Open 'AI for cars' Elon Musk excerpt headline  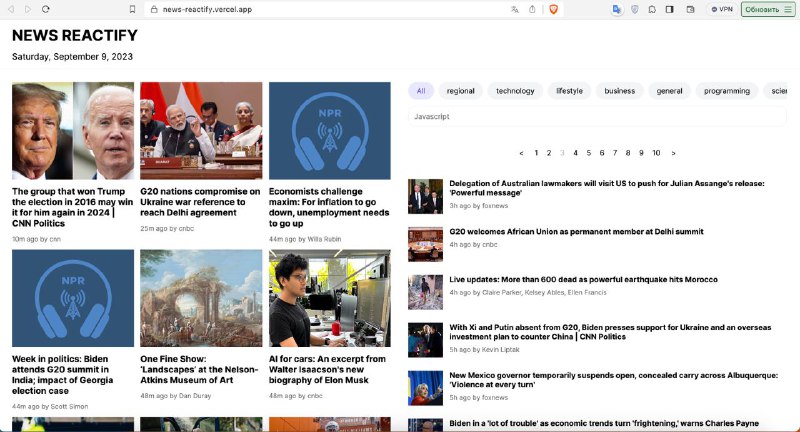(x=327, y=369)
